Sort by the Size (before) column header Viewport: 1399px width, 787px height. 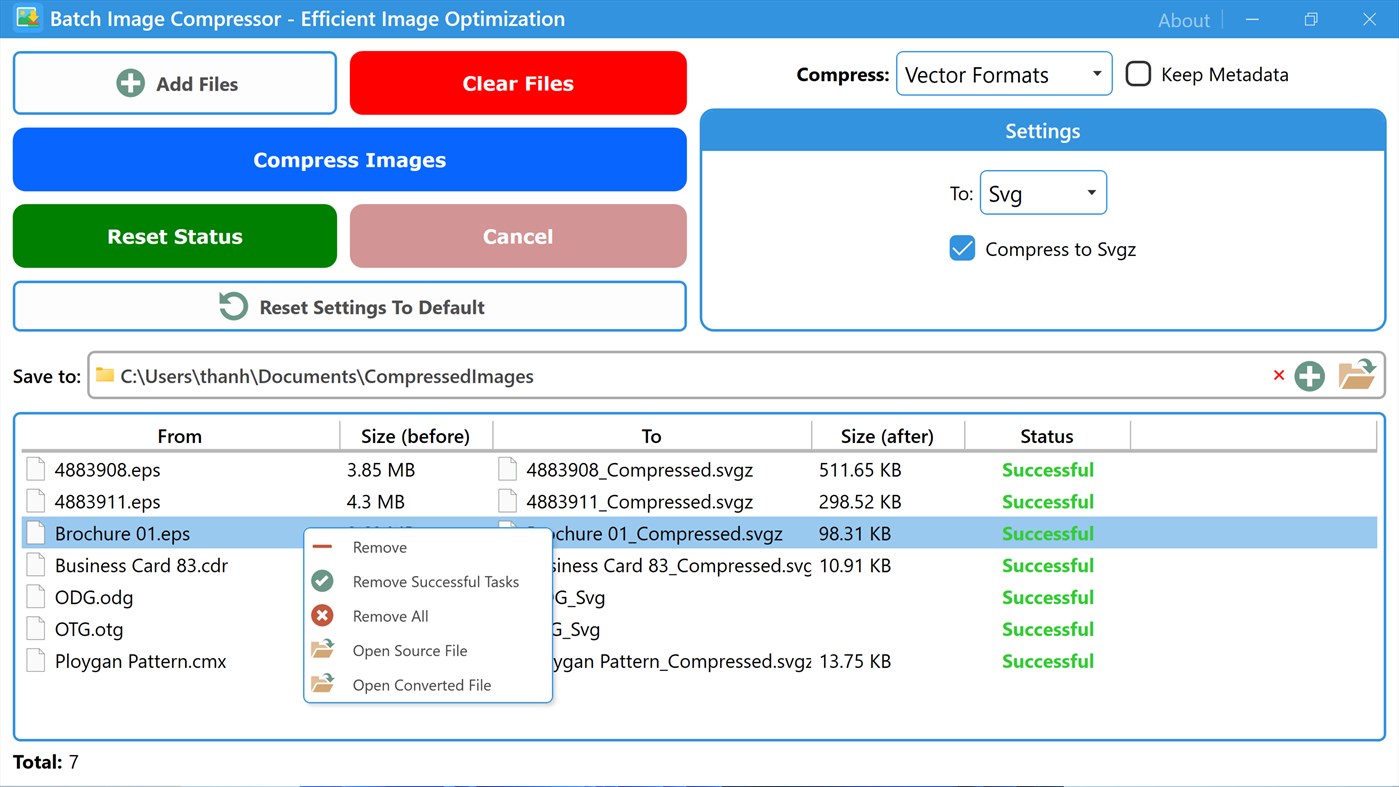(416, 436)
